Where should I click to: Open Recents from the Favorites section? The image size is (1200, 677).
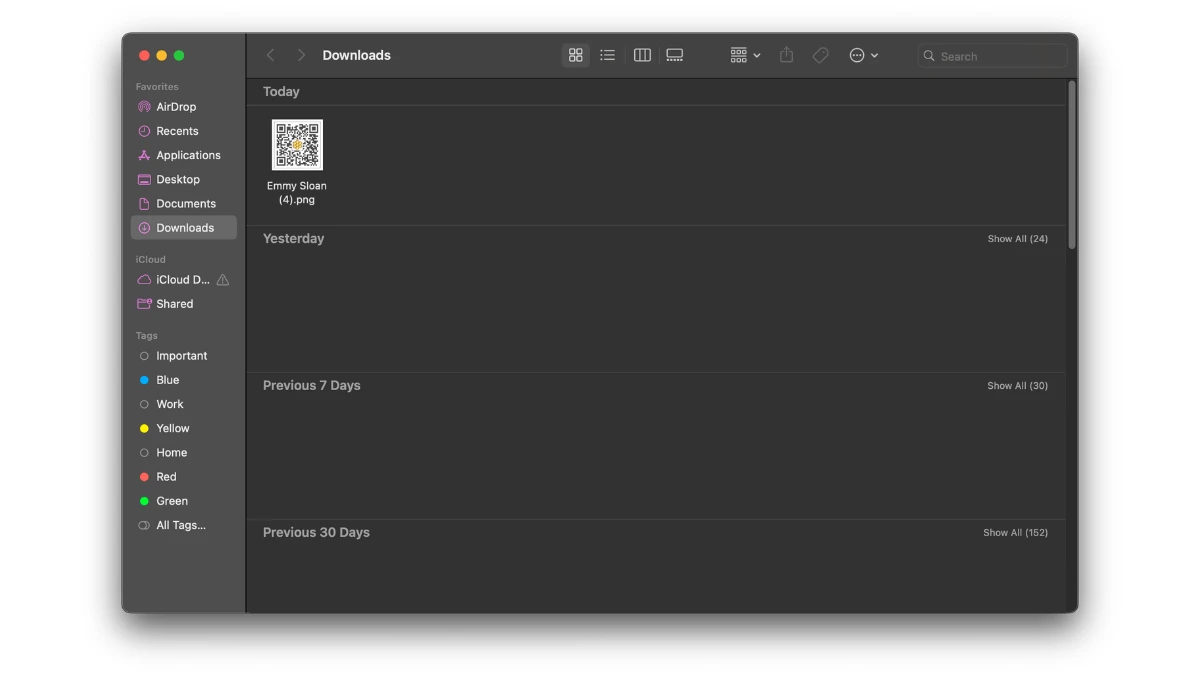click(x=176, y=131)
